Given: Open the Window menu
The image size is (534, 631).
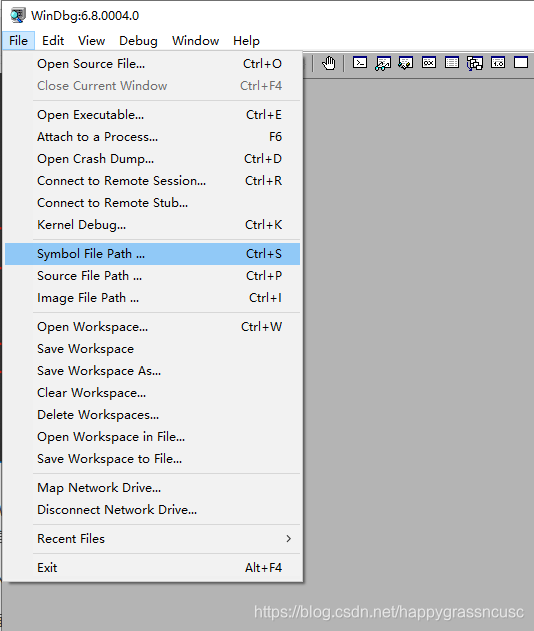Looking at the screenshot, I should [x=195, y=41].
